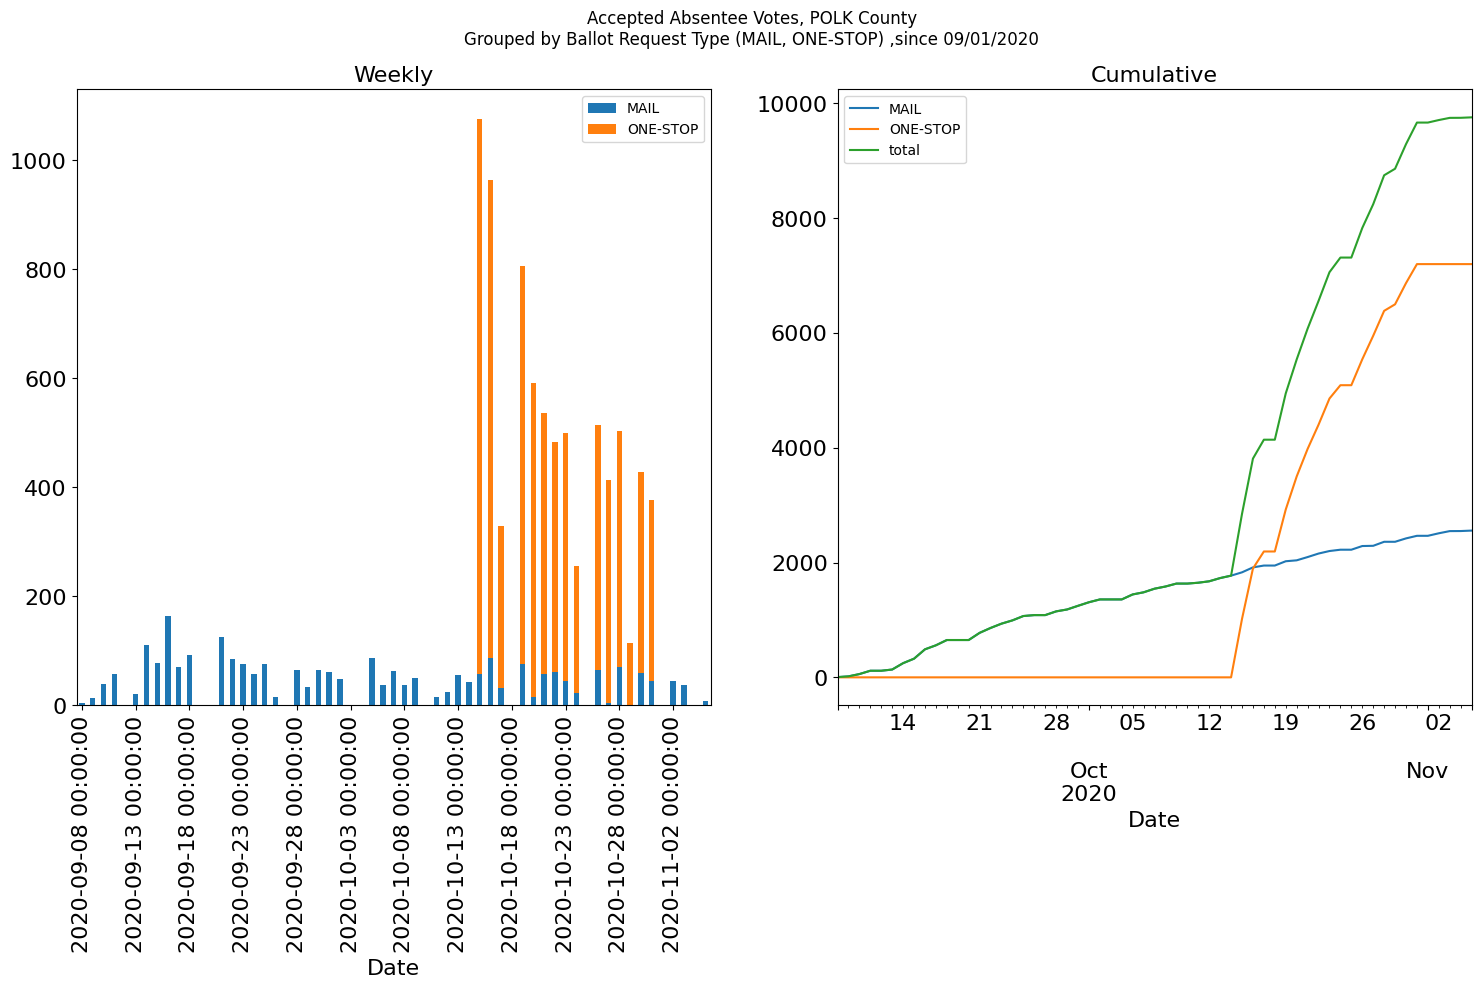
Task: Click the Weekly y-axis label '400'
Action: (x=47, y=488)
